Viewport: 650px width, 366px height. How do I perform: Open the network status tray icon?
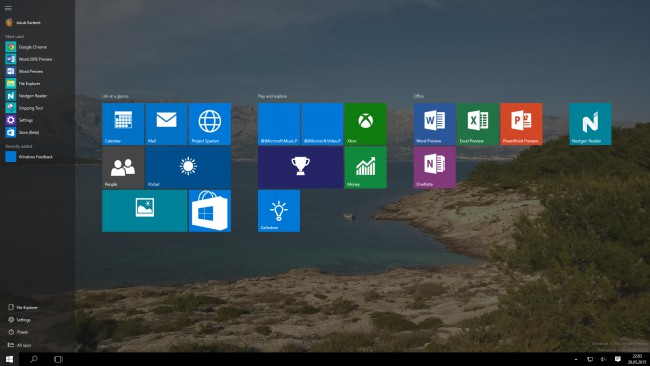(x=590, y=359)
